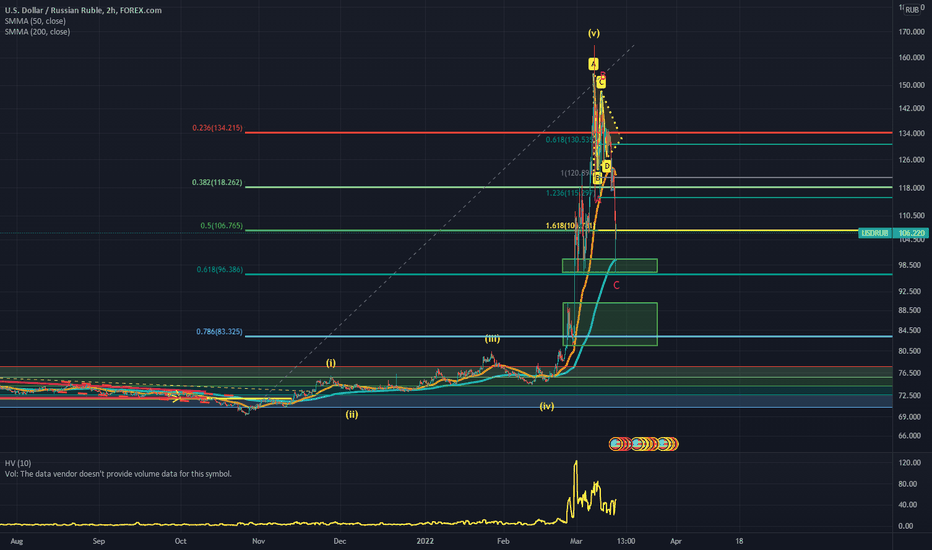Select the yellow C wave label
The image size is (932, 550).
(602, 83)
